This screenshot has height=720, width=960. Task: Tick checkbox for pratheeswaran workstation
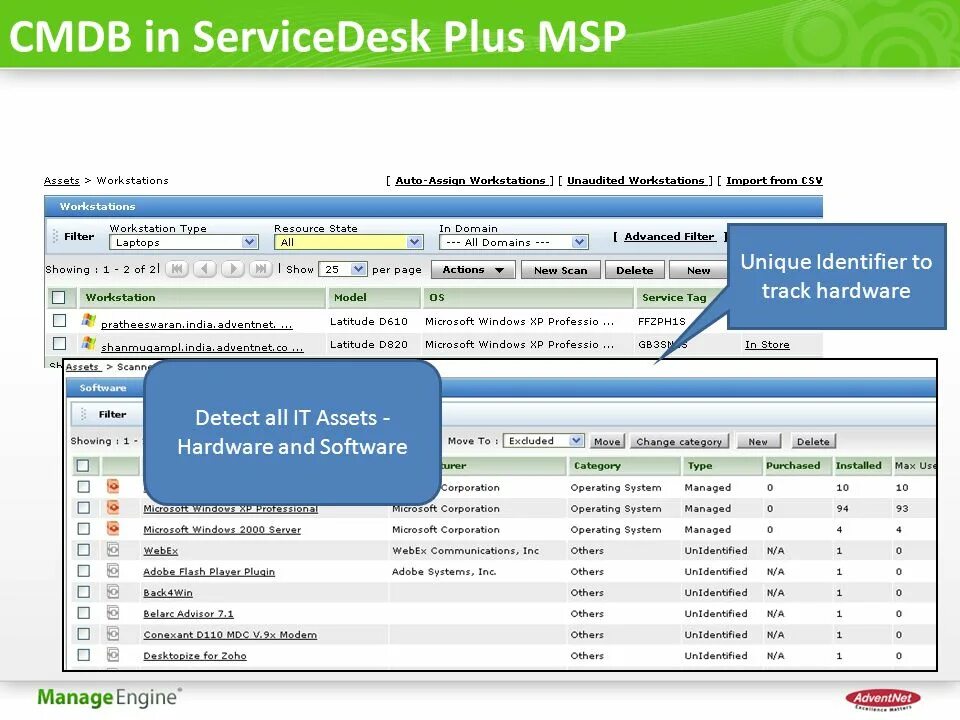coord(59,320)
